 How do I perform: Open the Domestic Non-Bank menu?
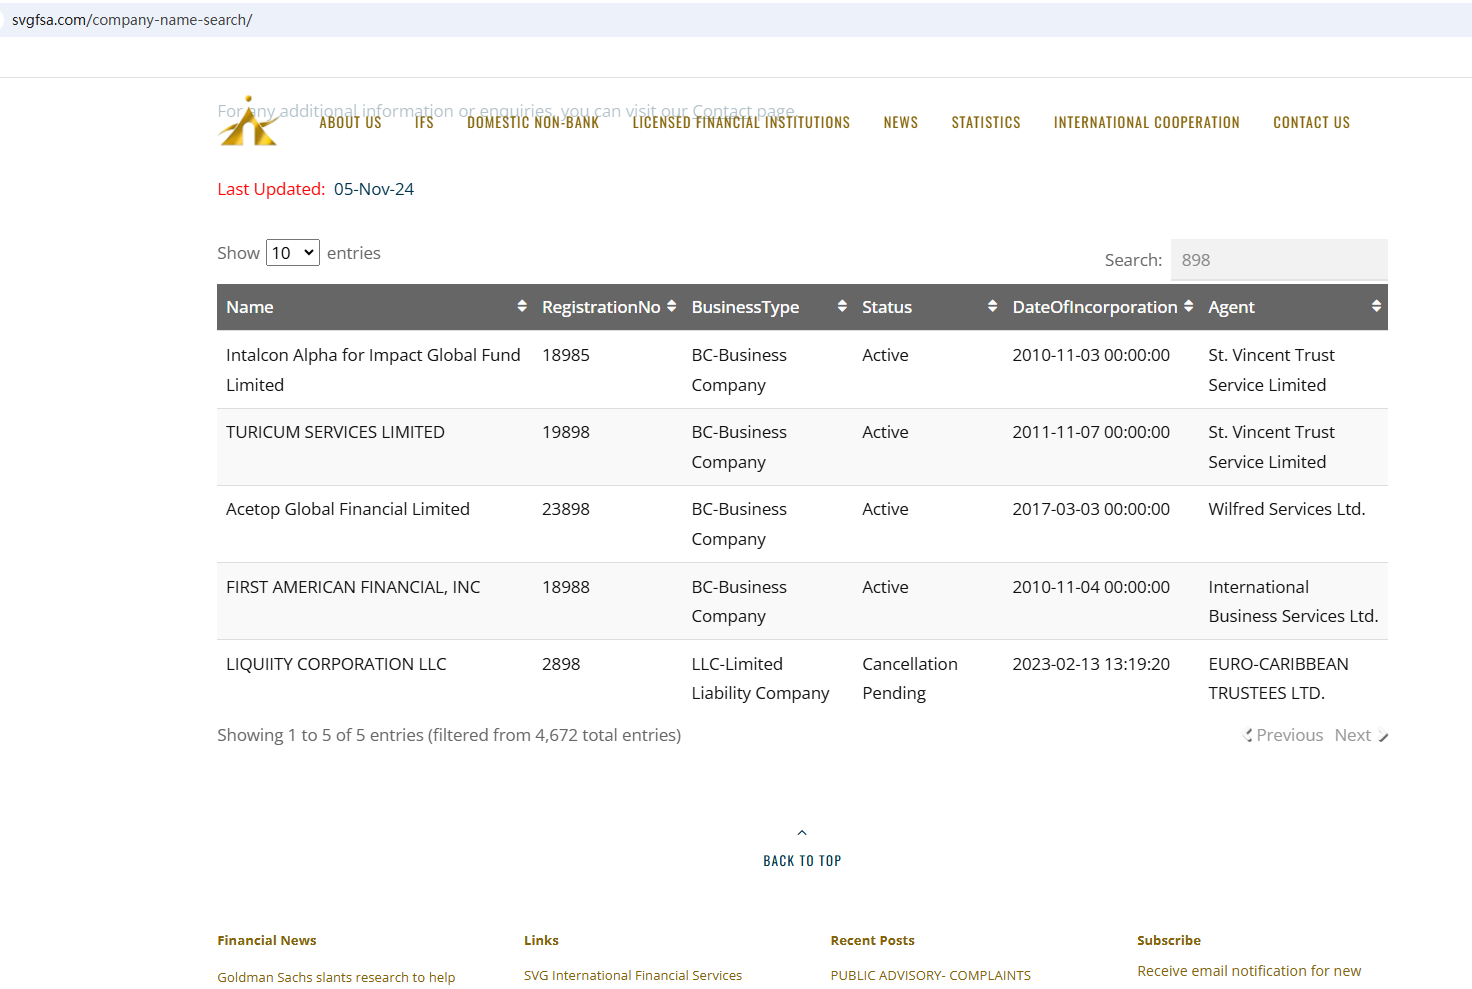coord(533,123)
